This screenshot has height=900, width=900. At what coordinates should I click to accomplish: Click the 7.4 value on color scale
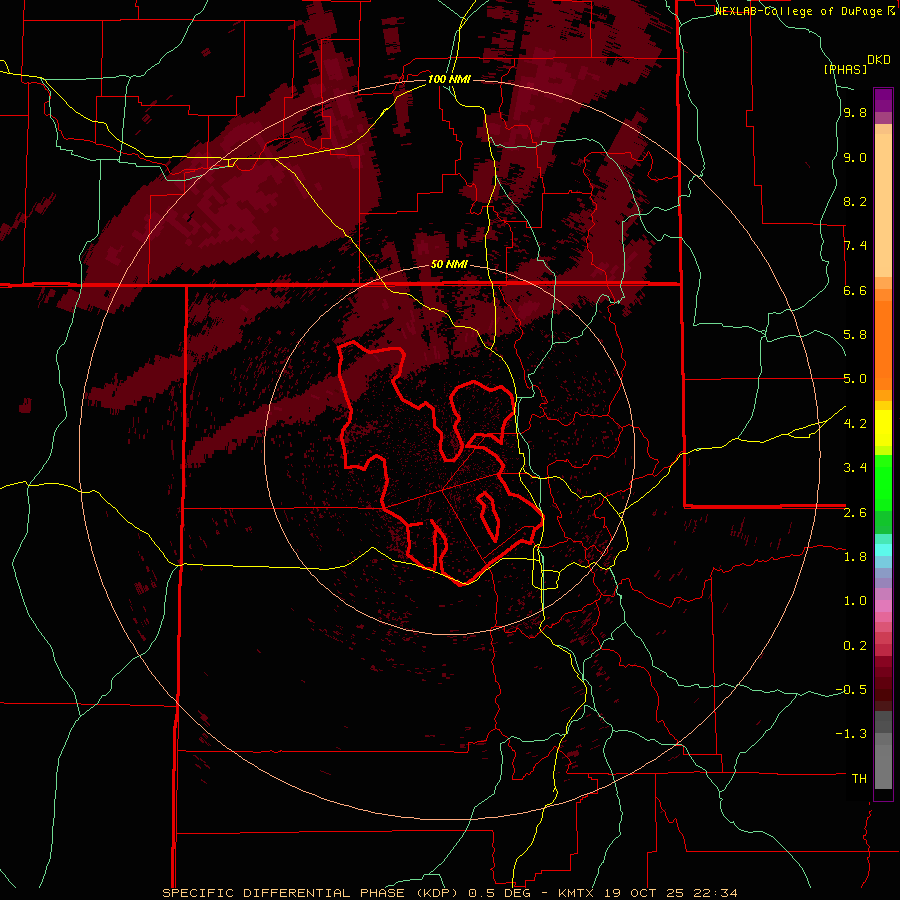coord(855,246)
